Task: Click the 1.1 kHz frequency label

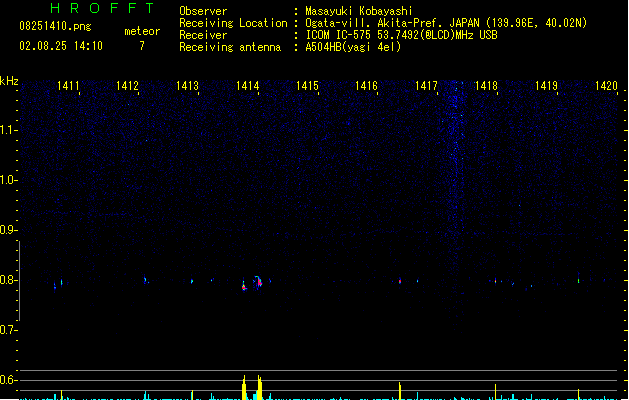Action: (x=8, y=130)
